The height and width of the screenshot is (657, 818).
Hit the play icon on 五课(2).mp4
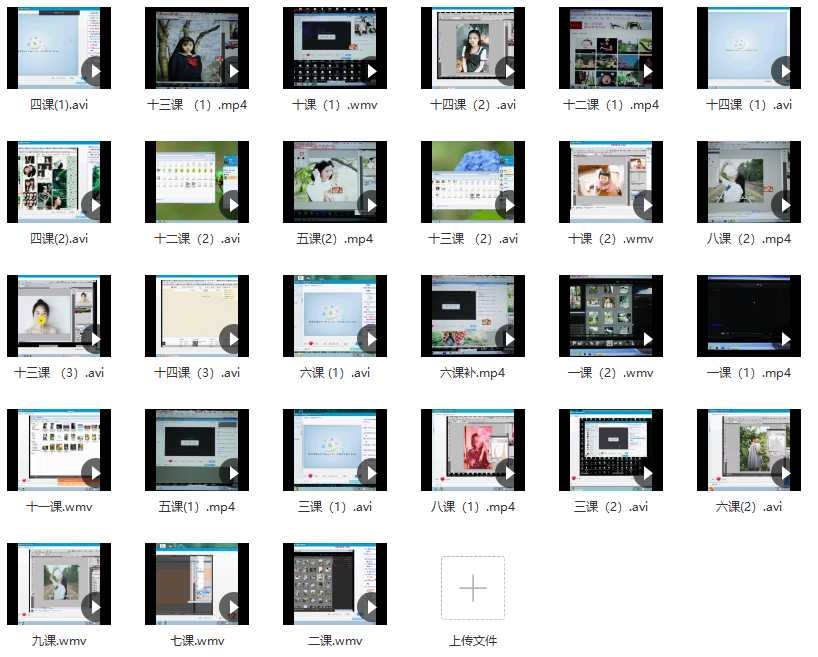[371, 205]
